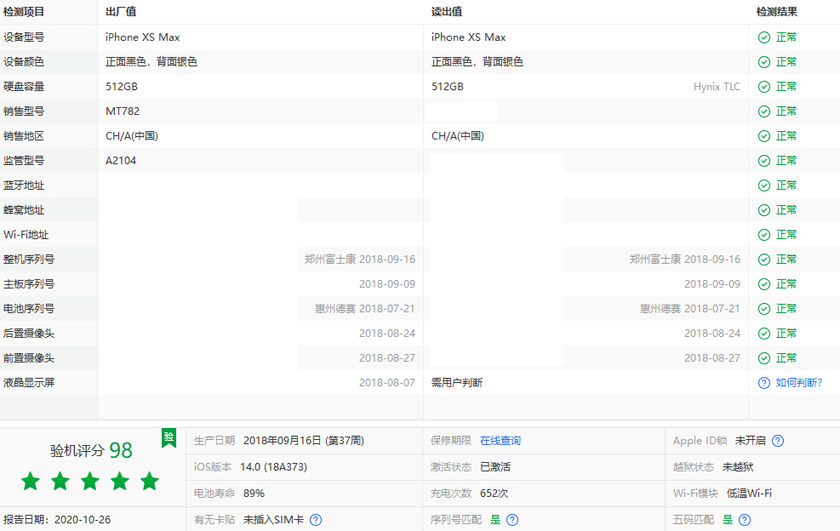The width and height of the screenshot is (840, 531).
Task: Click factory value 正面黑色，背面银色
Action: [151, 62]
